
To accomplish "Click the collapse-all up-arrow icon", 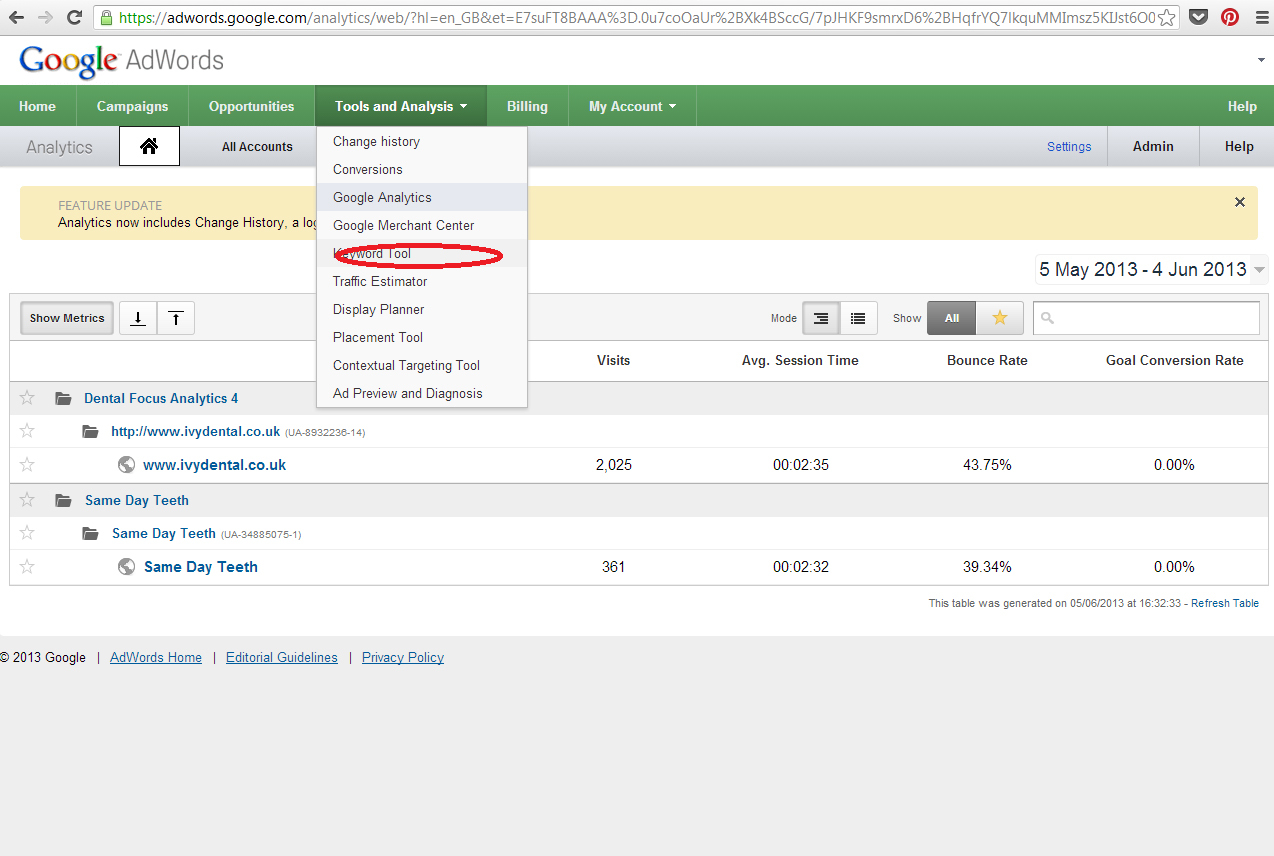I will [176, 318].
